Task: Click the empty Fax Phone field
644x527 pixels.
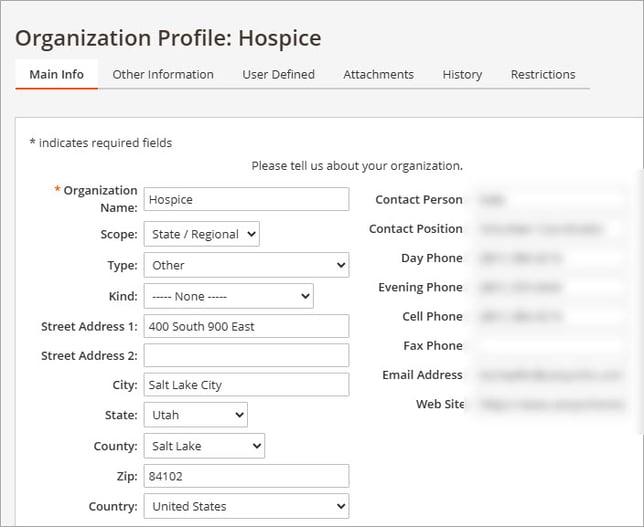Action: click(550, 345)
